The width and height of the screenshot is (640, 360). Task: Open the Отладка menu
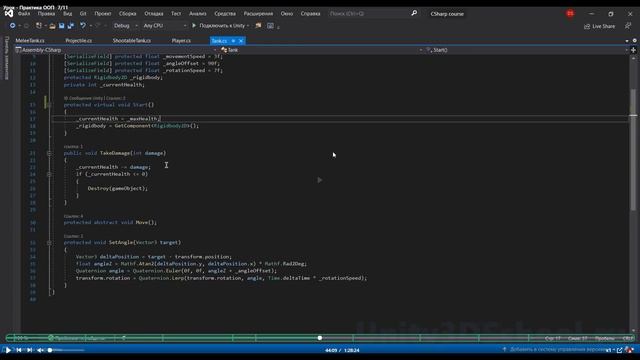point(153,13)
